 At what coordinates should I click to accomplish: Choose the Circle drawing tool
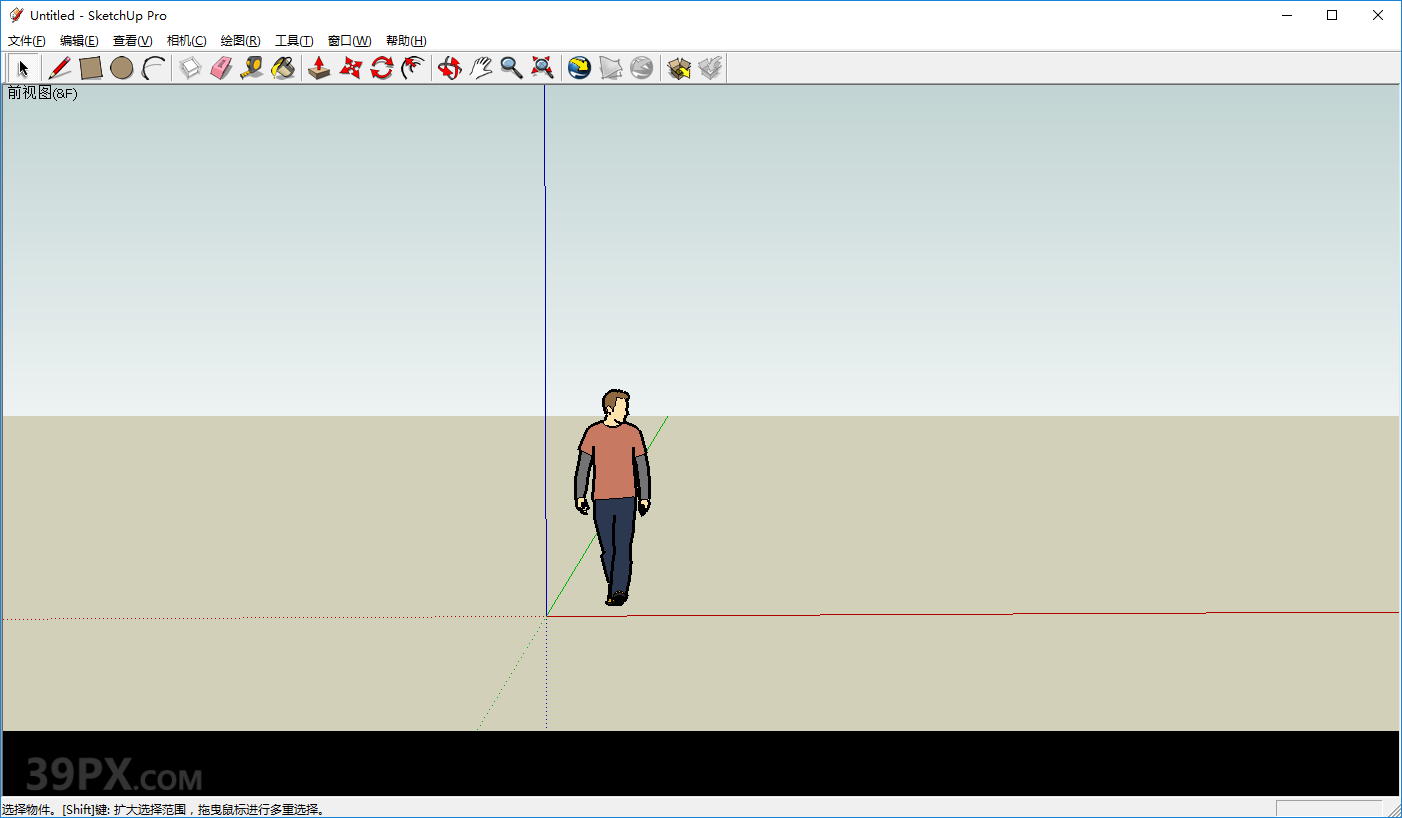pyautogui.click(x=122, y=67)
